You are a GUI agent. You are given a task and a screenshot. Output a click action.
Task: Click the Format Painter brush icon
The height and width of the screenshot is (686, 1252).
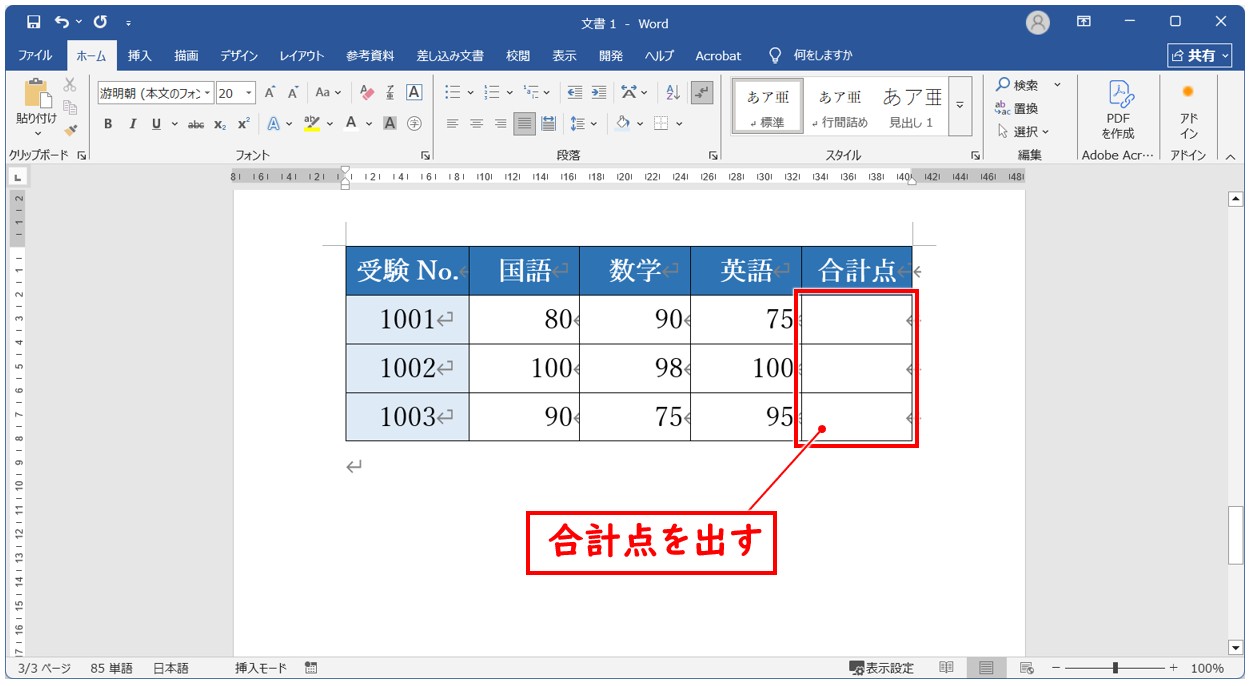[70, 130]
